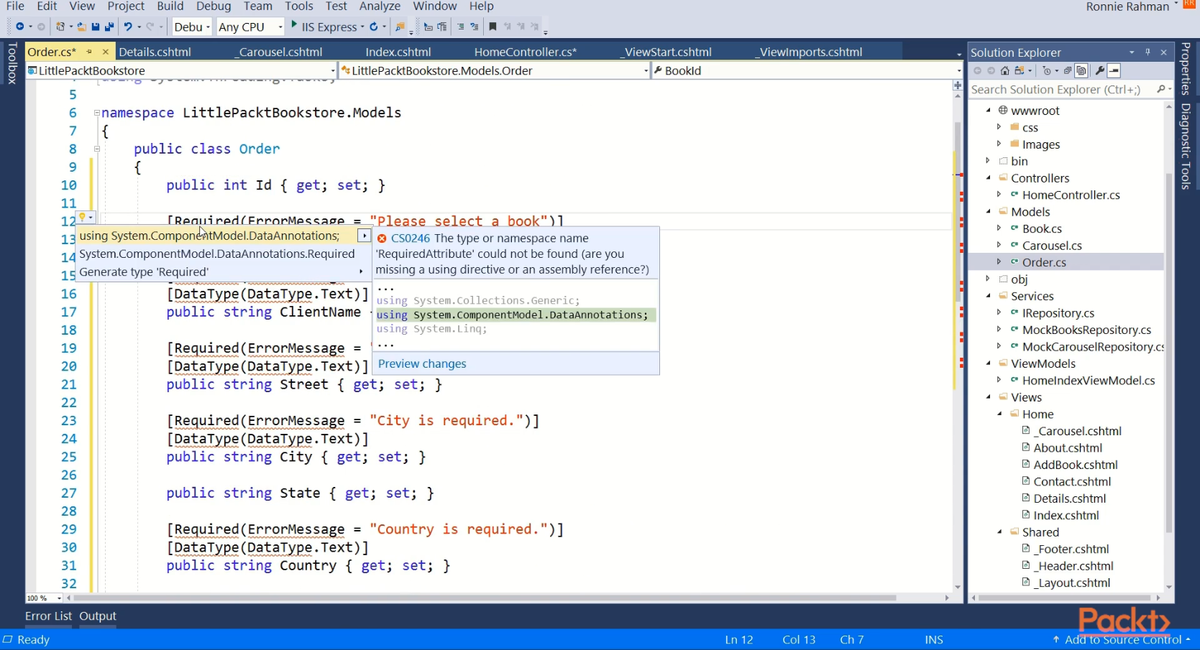Open Properties wrench icon in Solution Explorer
The height and width of the screenshot is (650, 1200).
1100,71
